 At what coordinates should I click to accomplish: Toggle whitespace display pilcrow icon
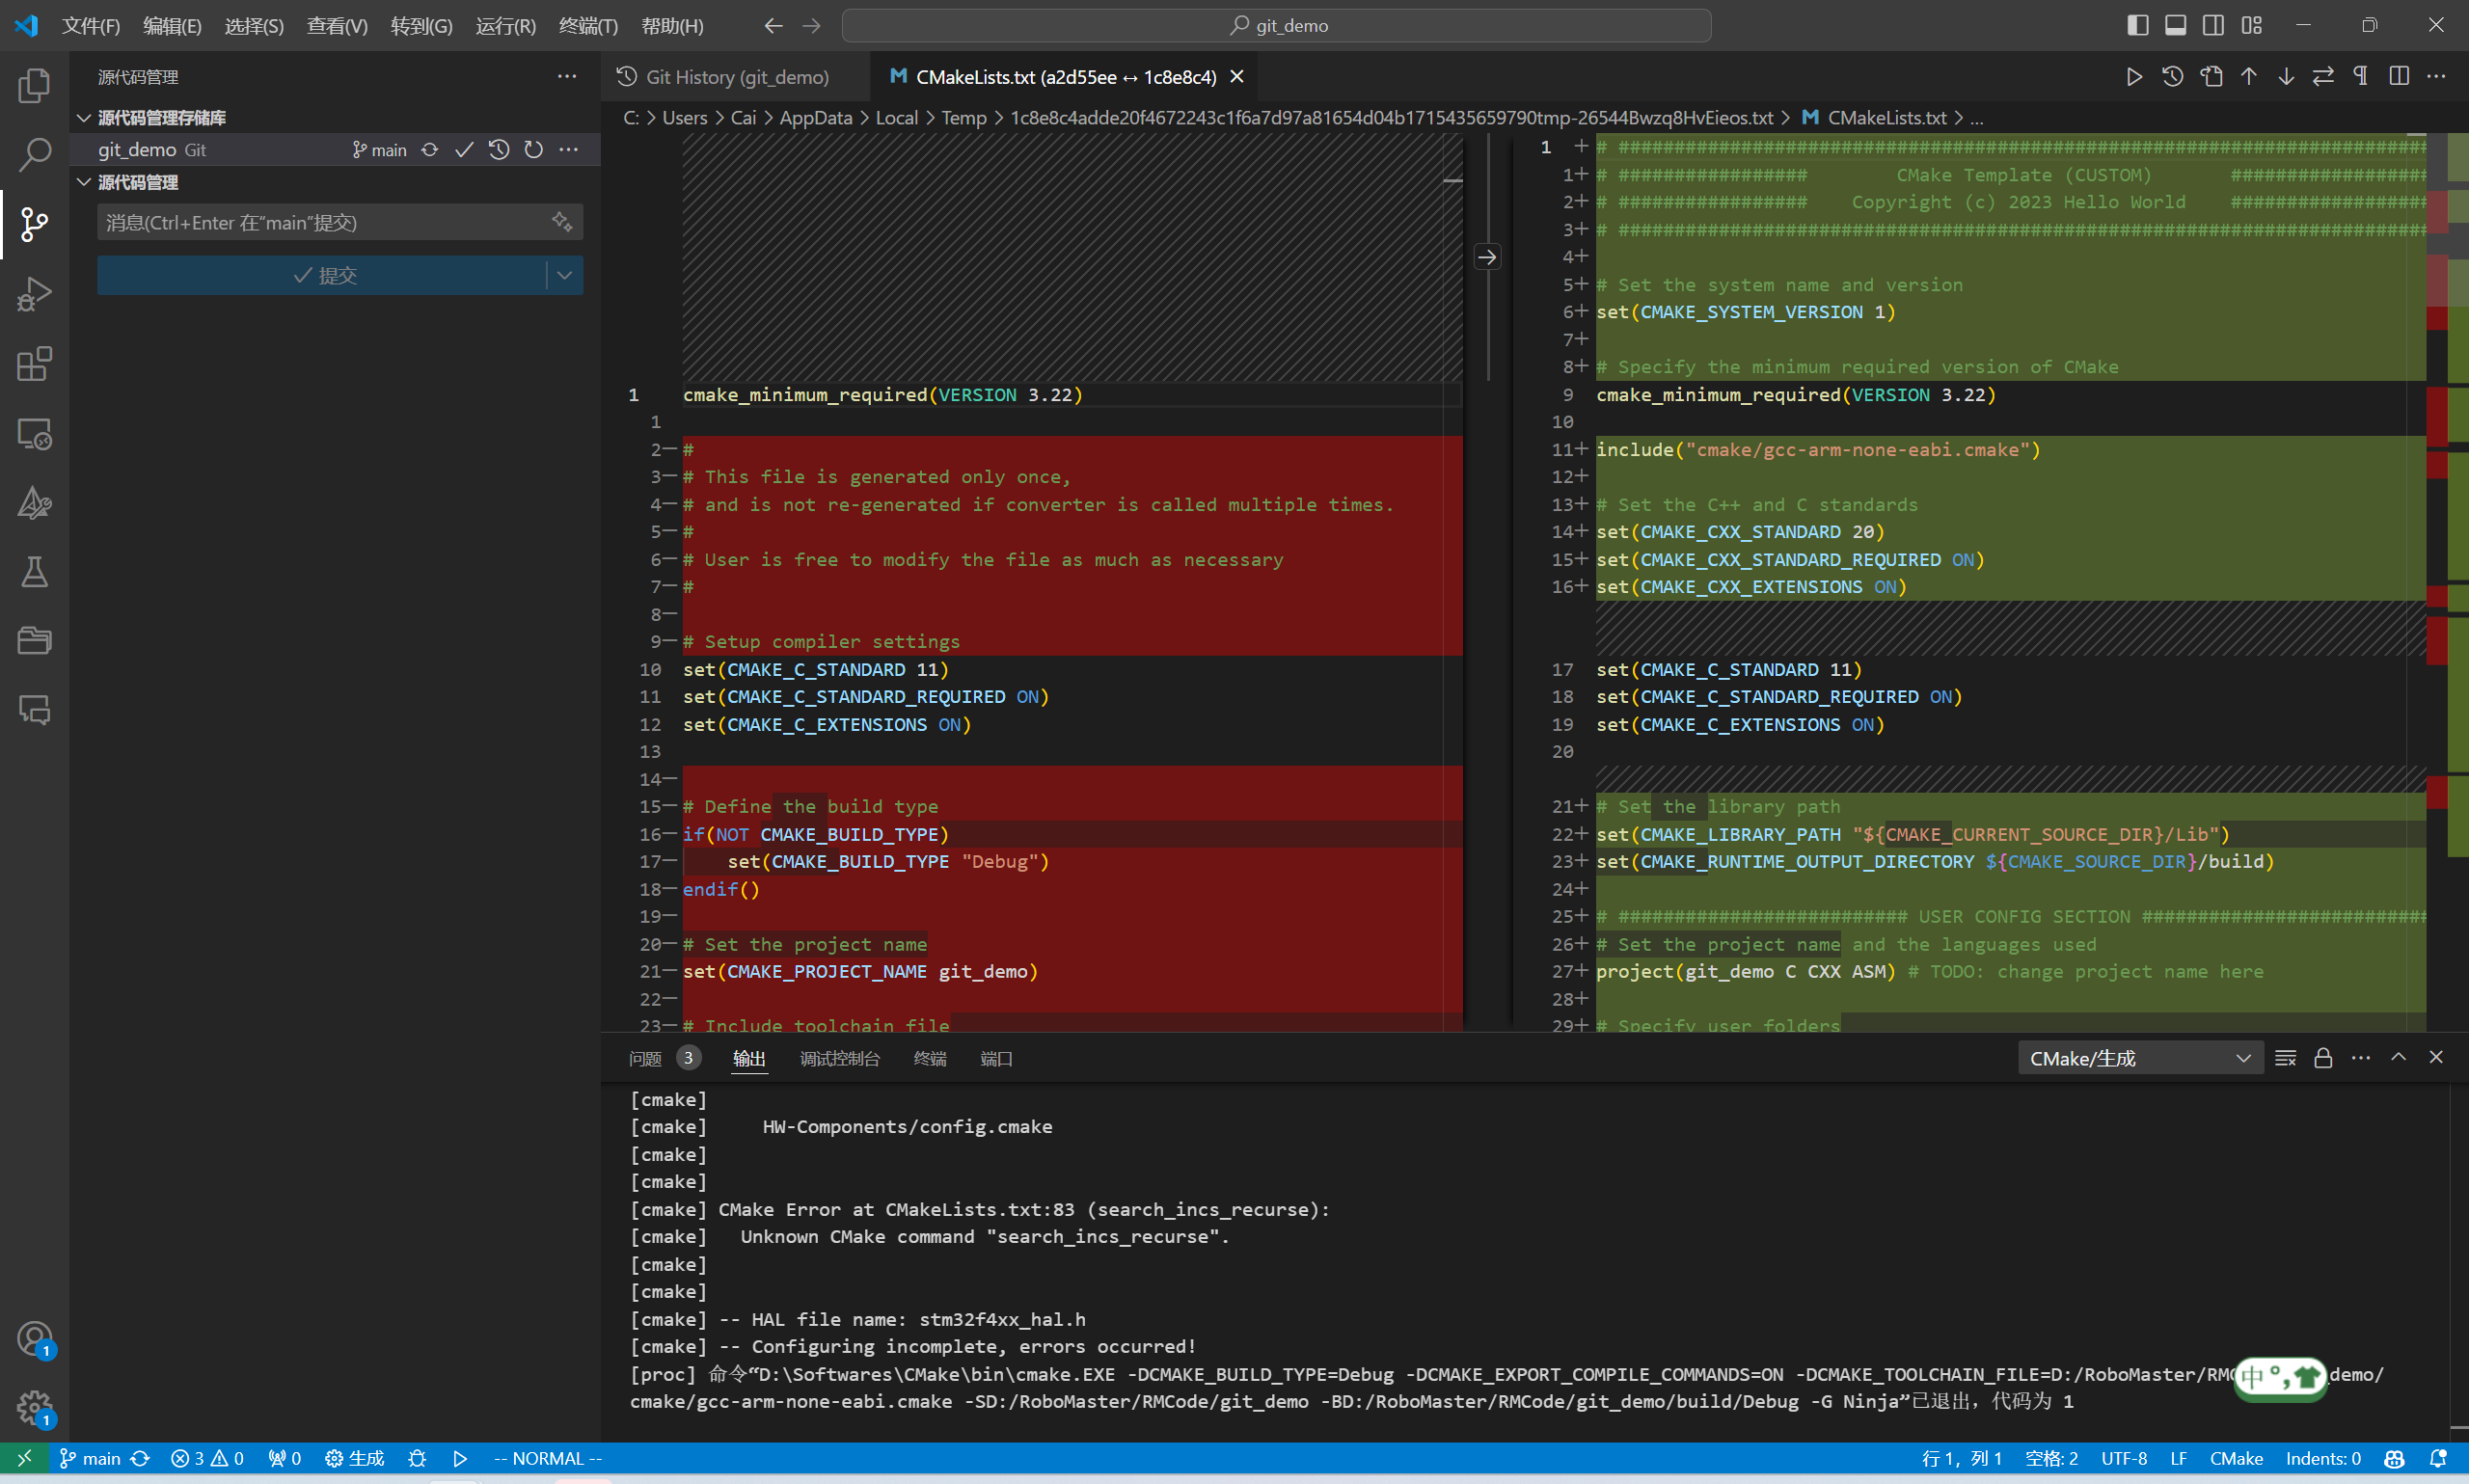(x=2361, y=77)
